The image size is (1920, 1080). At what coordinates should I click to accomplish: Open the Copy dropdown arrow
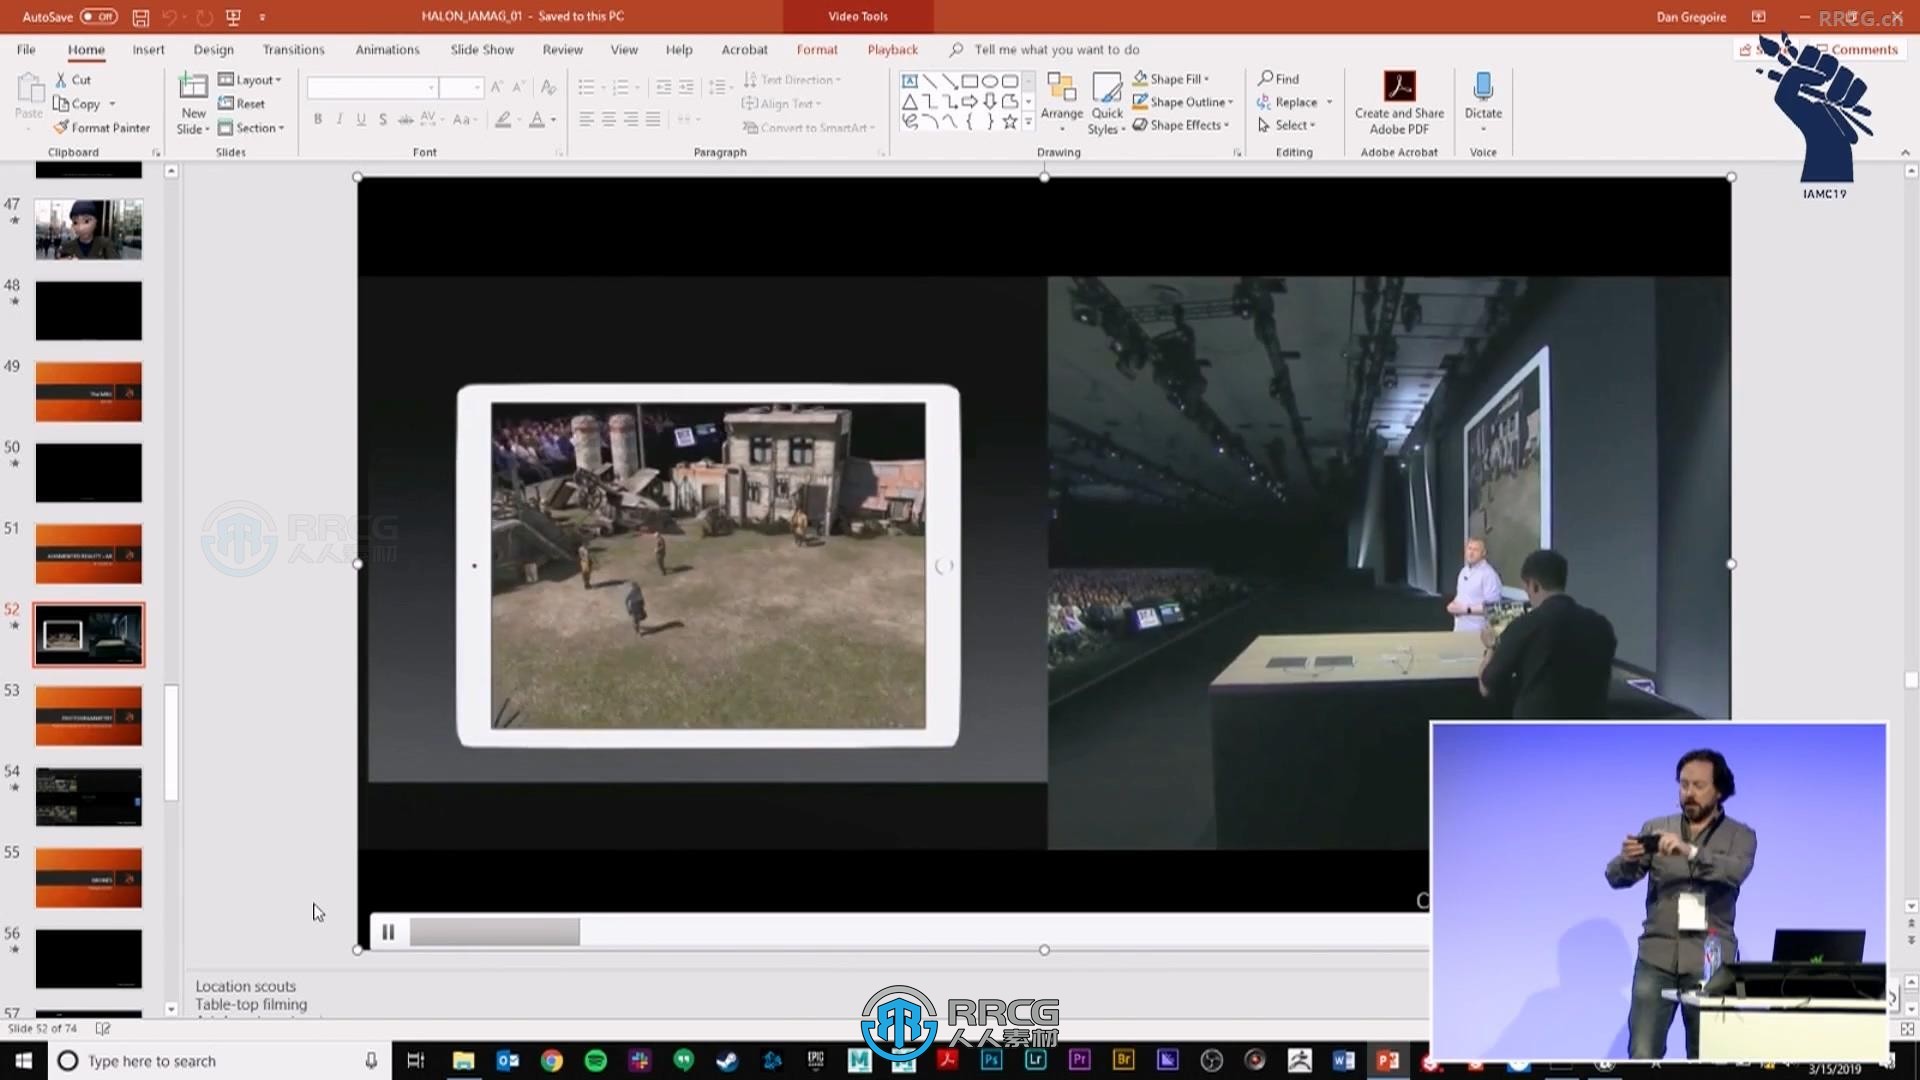(x=112, y=104)
